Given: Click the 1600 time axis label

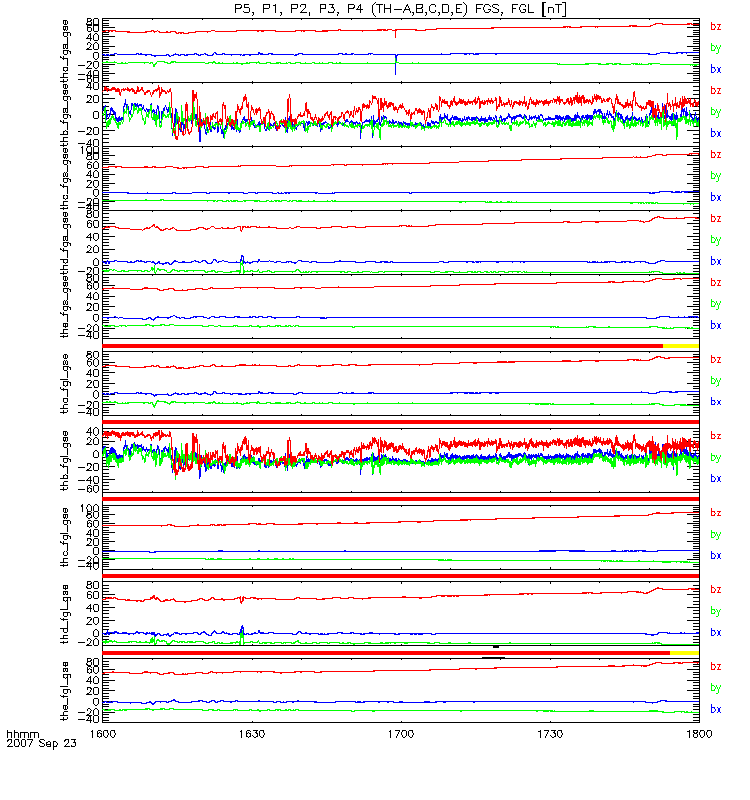Looking at the screenshot, I should [103, 734].
